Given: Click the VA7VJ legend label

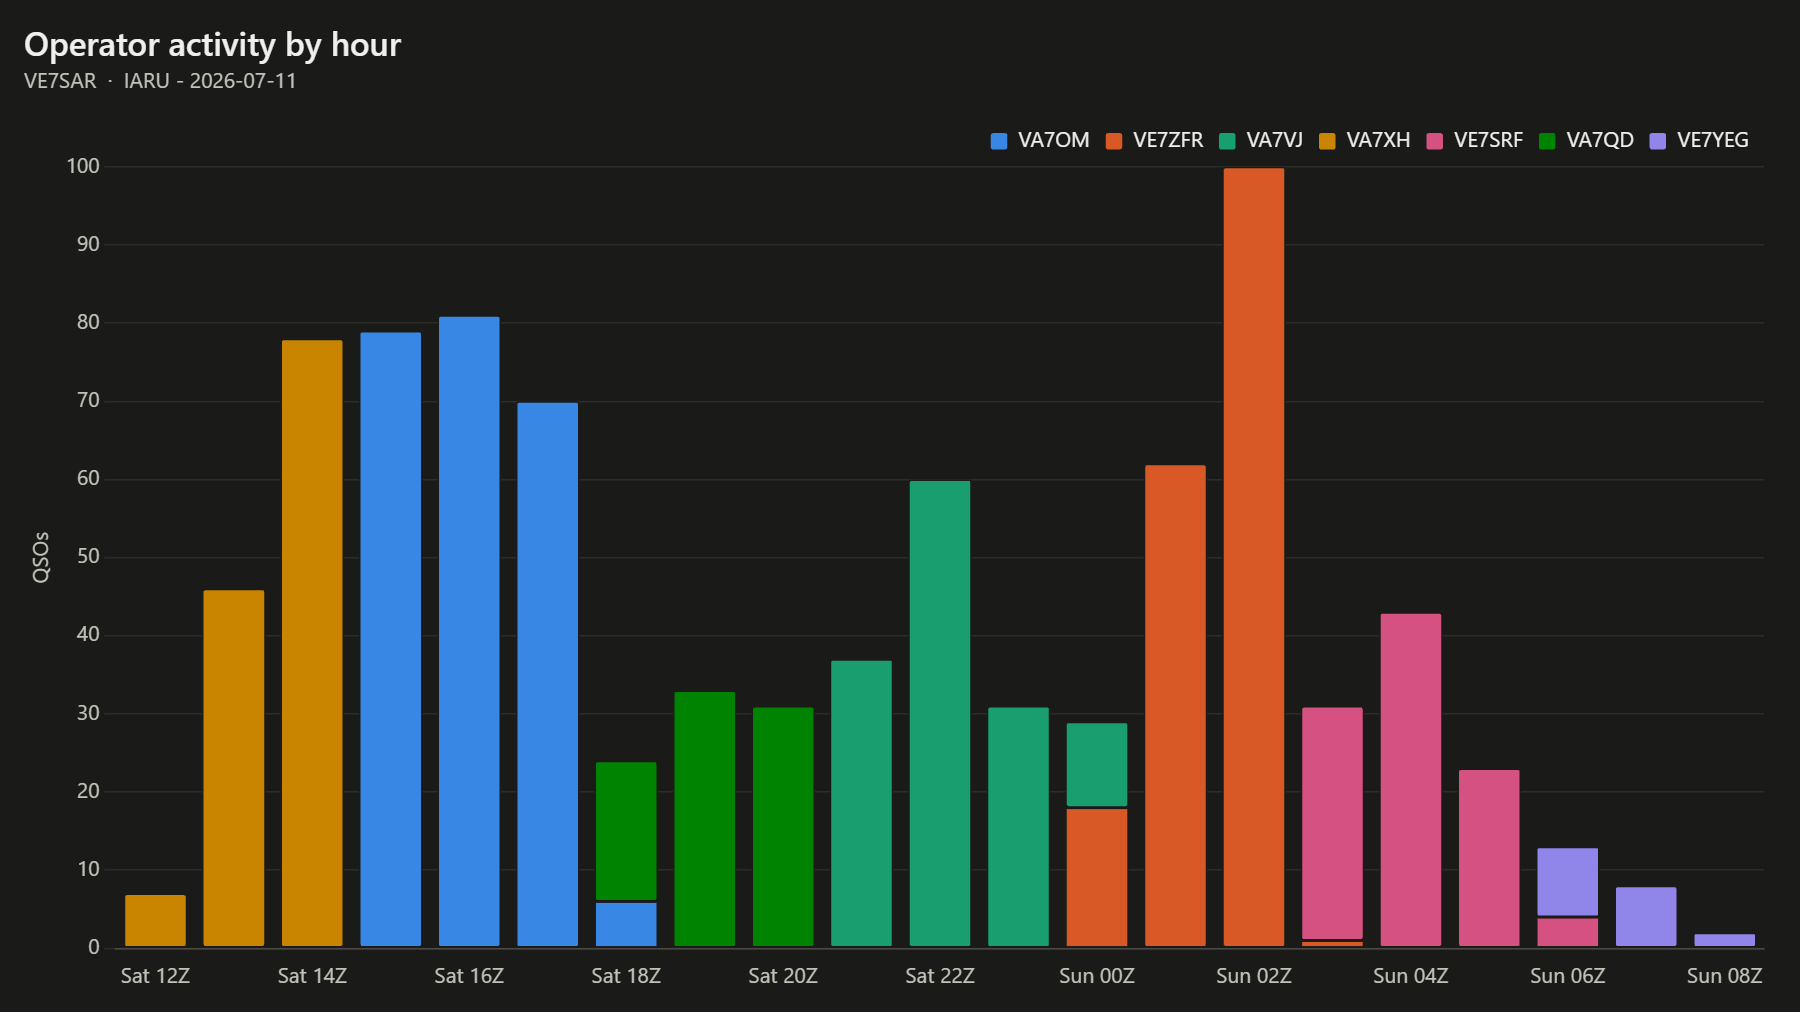Looking at the screenshot, I should (x=1274, y=141).
